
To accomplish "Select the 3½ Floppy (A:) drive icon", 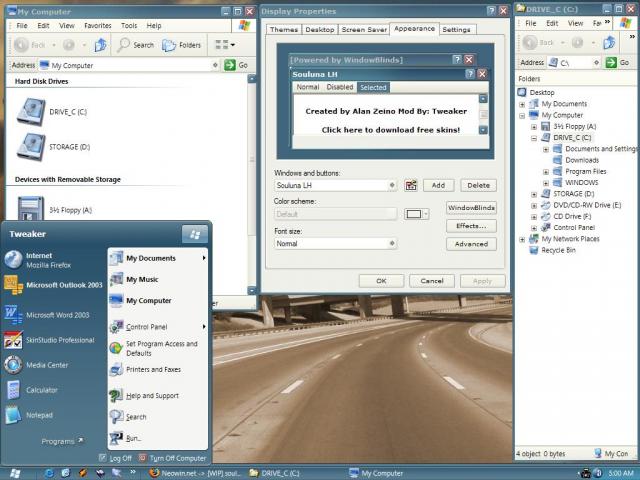I will (x=31, y=209).
